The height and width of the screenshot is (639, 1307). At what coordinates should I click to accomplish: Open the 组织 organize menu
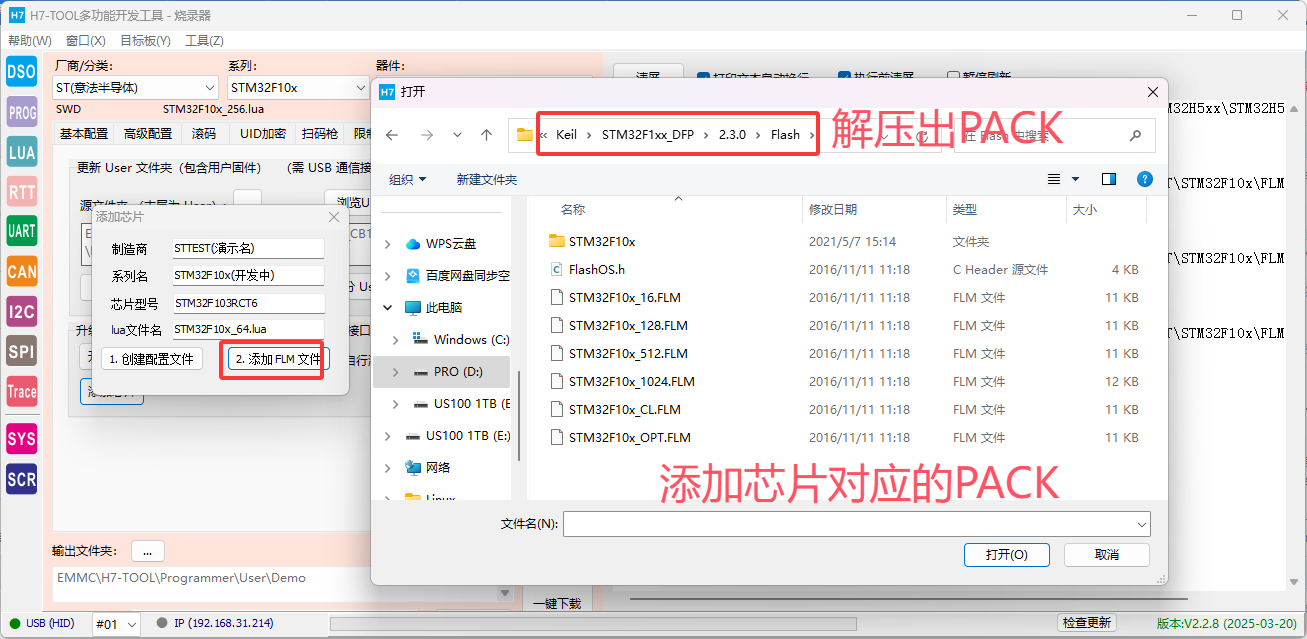click(x=408, y=179)
